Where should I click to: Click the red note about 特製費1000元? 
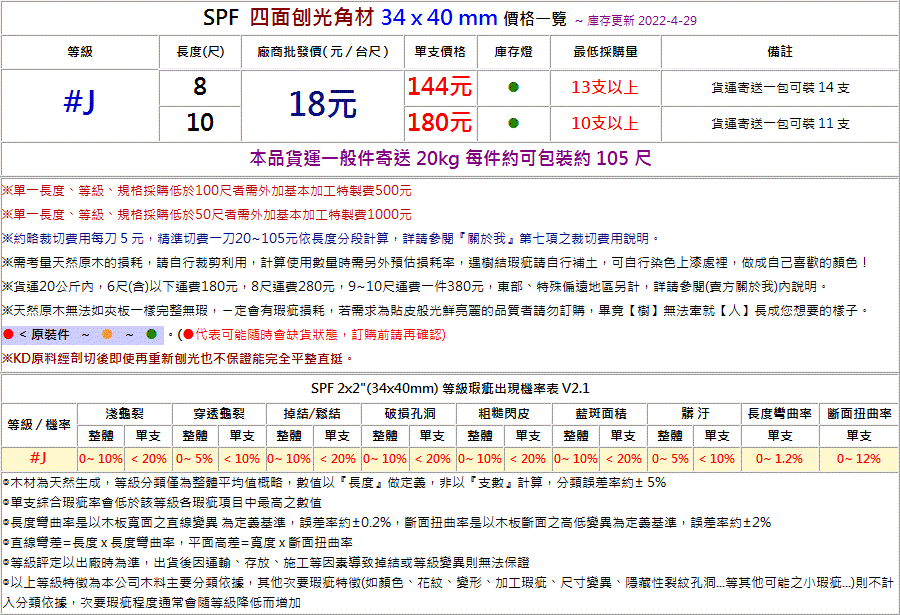pos(207,215)
